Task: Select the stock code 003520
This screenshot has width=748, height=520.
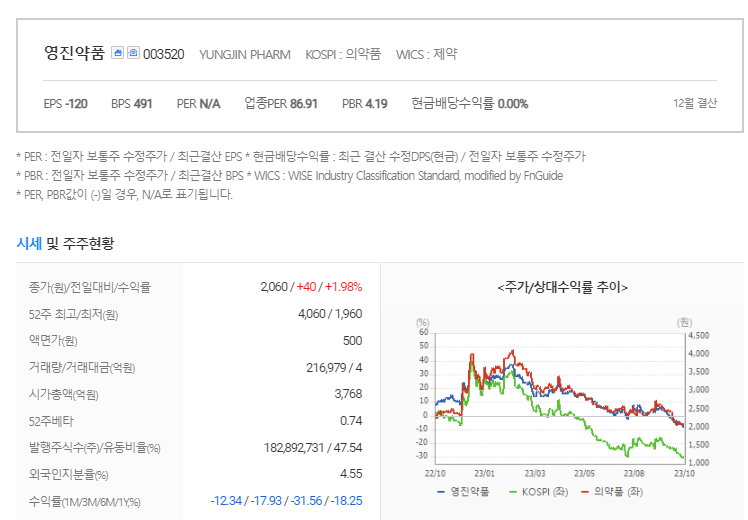Action: coord(164,54)
